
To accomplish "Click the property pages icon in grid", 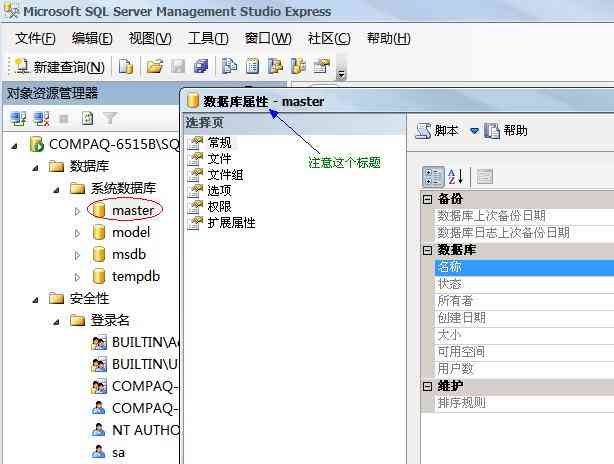I will point(484,177).
